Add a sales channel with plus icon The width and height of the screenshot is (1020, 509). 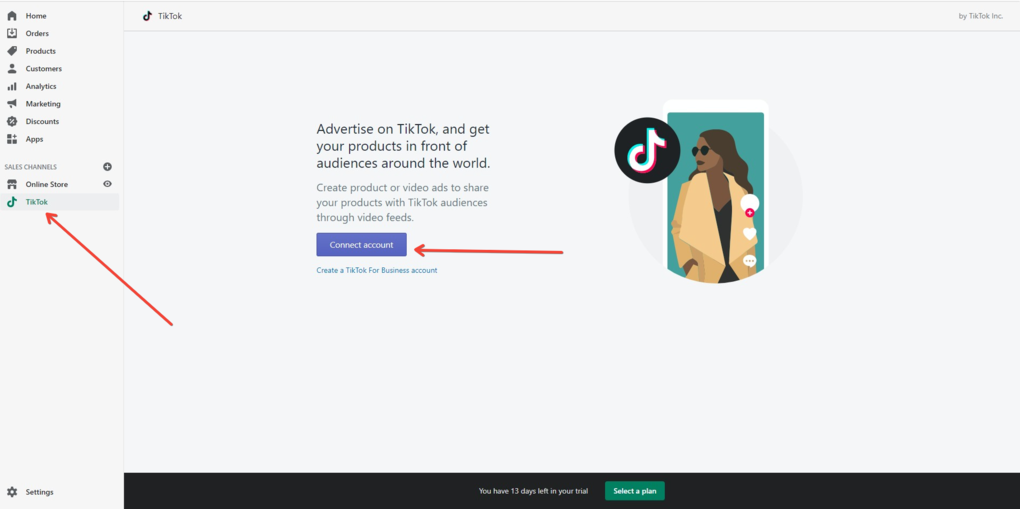pos(107,167)
